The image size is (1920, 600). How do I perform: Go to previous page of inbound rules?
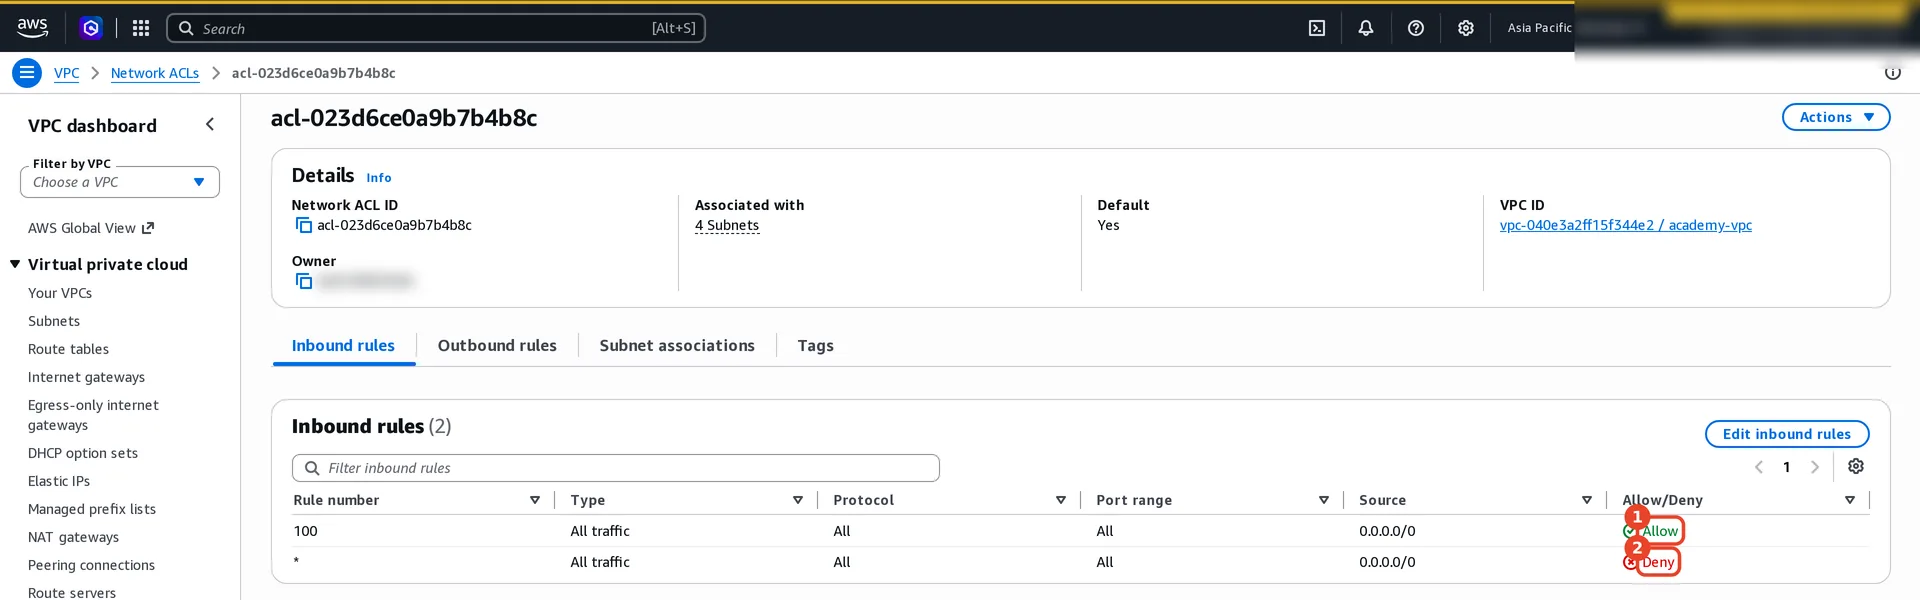point(1759,467)
